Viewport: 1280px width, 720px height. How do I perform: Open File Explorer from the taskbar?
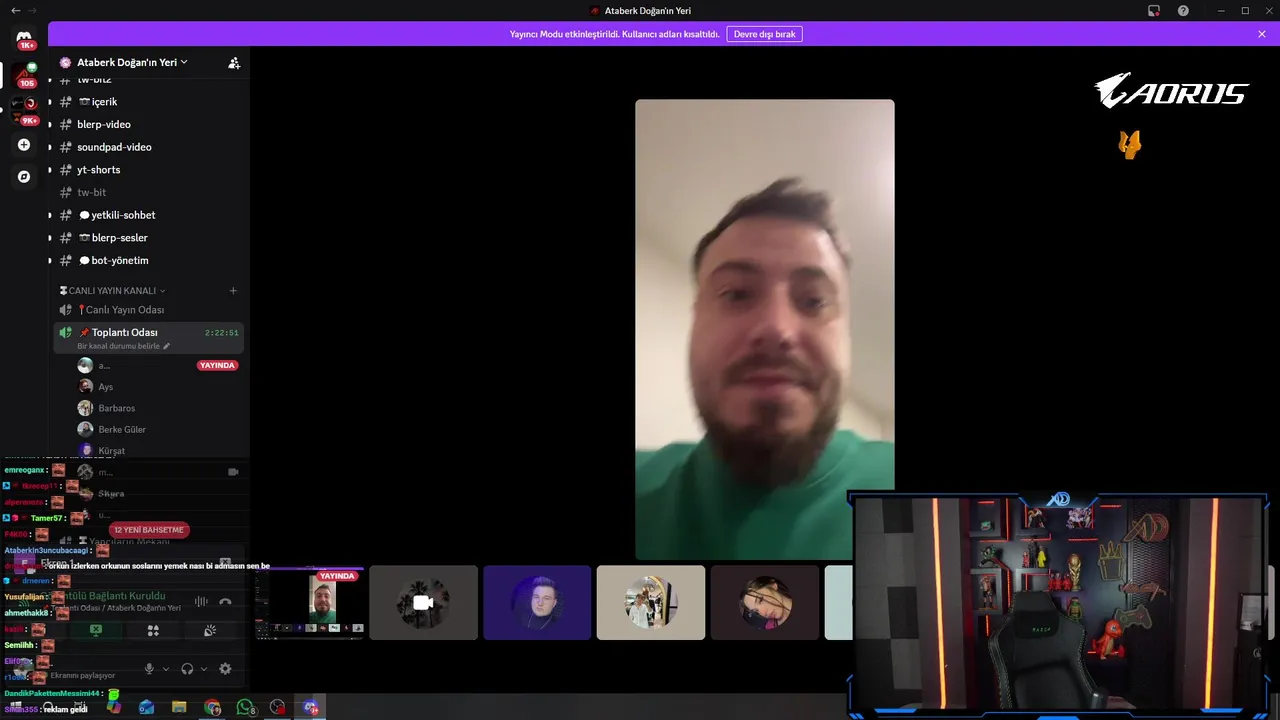[x=179, y=707]
